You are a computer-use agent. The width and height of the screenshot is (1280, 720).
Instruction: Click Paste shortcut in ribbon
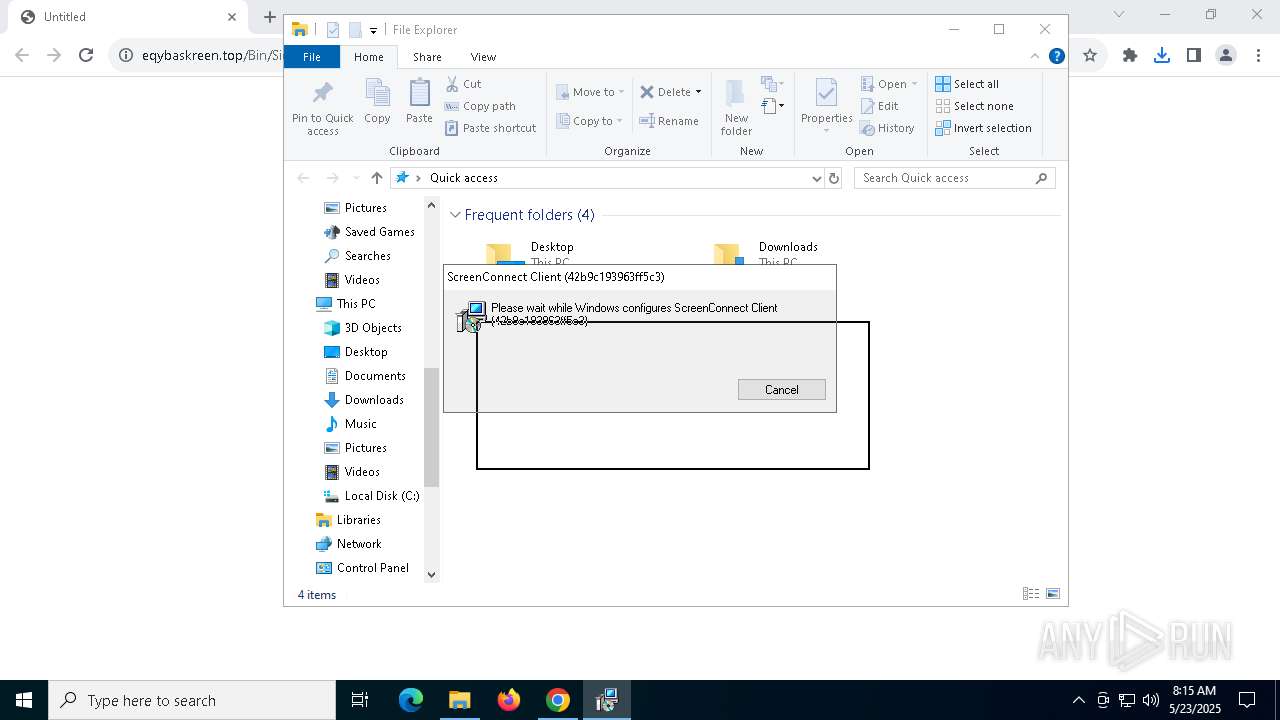pos(490,128)
